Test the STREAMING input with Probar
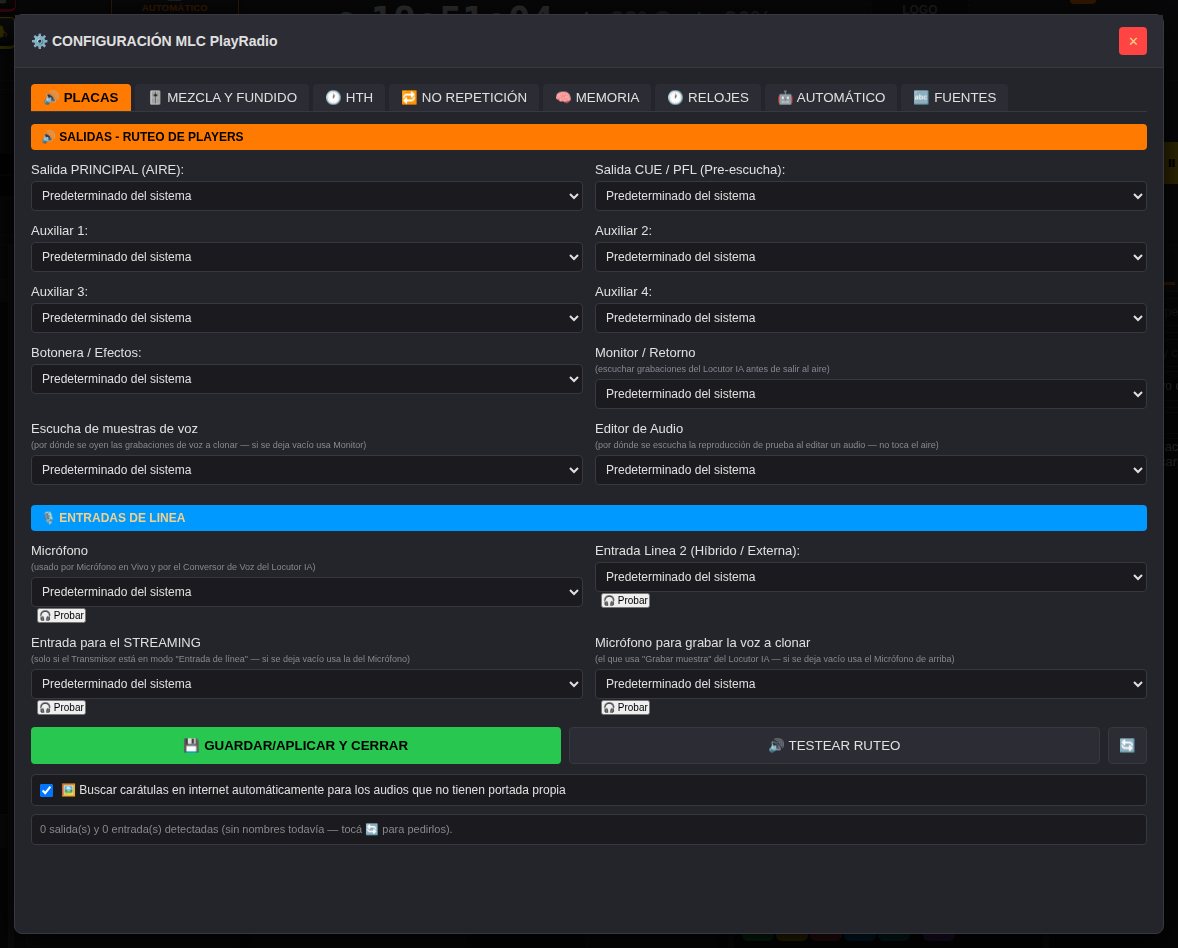The image size is (1178, 948). (x=62, y=708)
